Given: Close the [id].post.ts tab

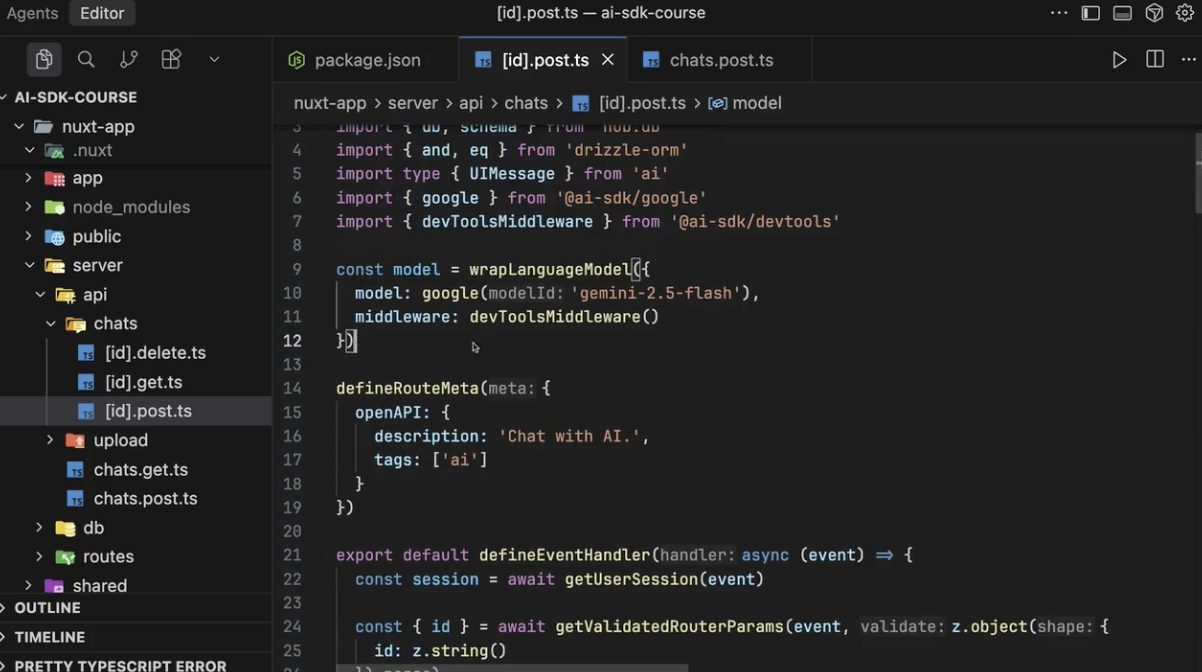Looking at the screenshot, I should 608,60.
